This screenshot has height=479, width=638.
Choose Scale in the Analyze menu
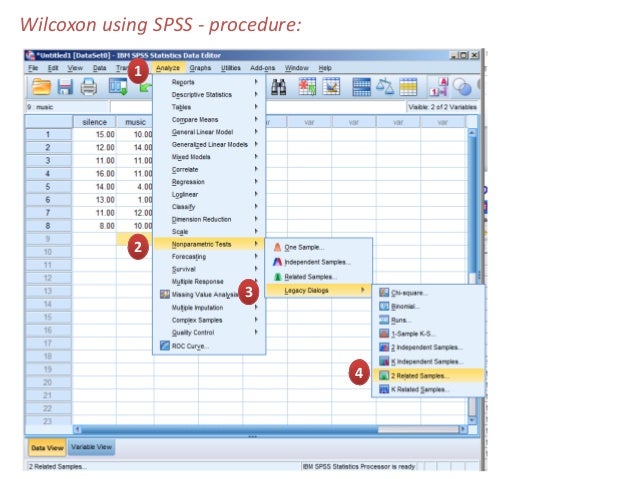(x=209, y=232)
